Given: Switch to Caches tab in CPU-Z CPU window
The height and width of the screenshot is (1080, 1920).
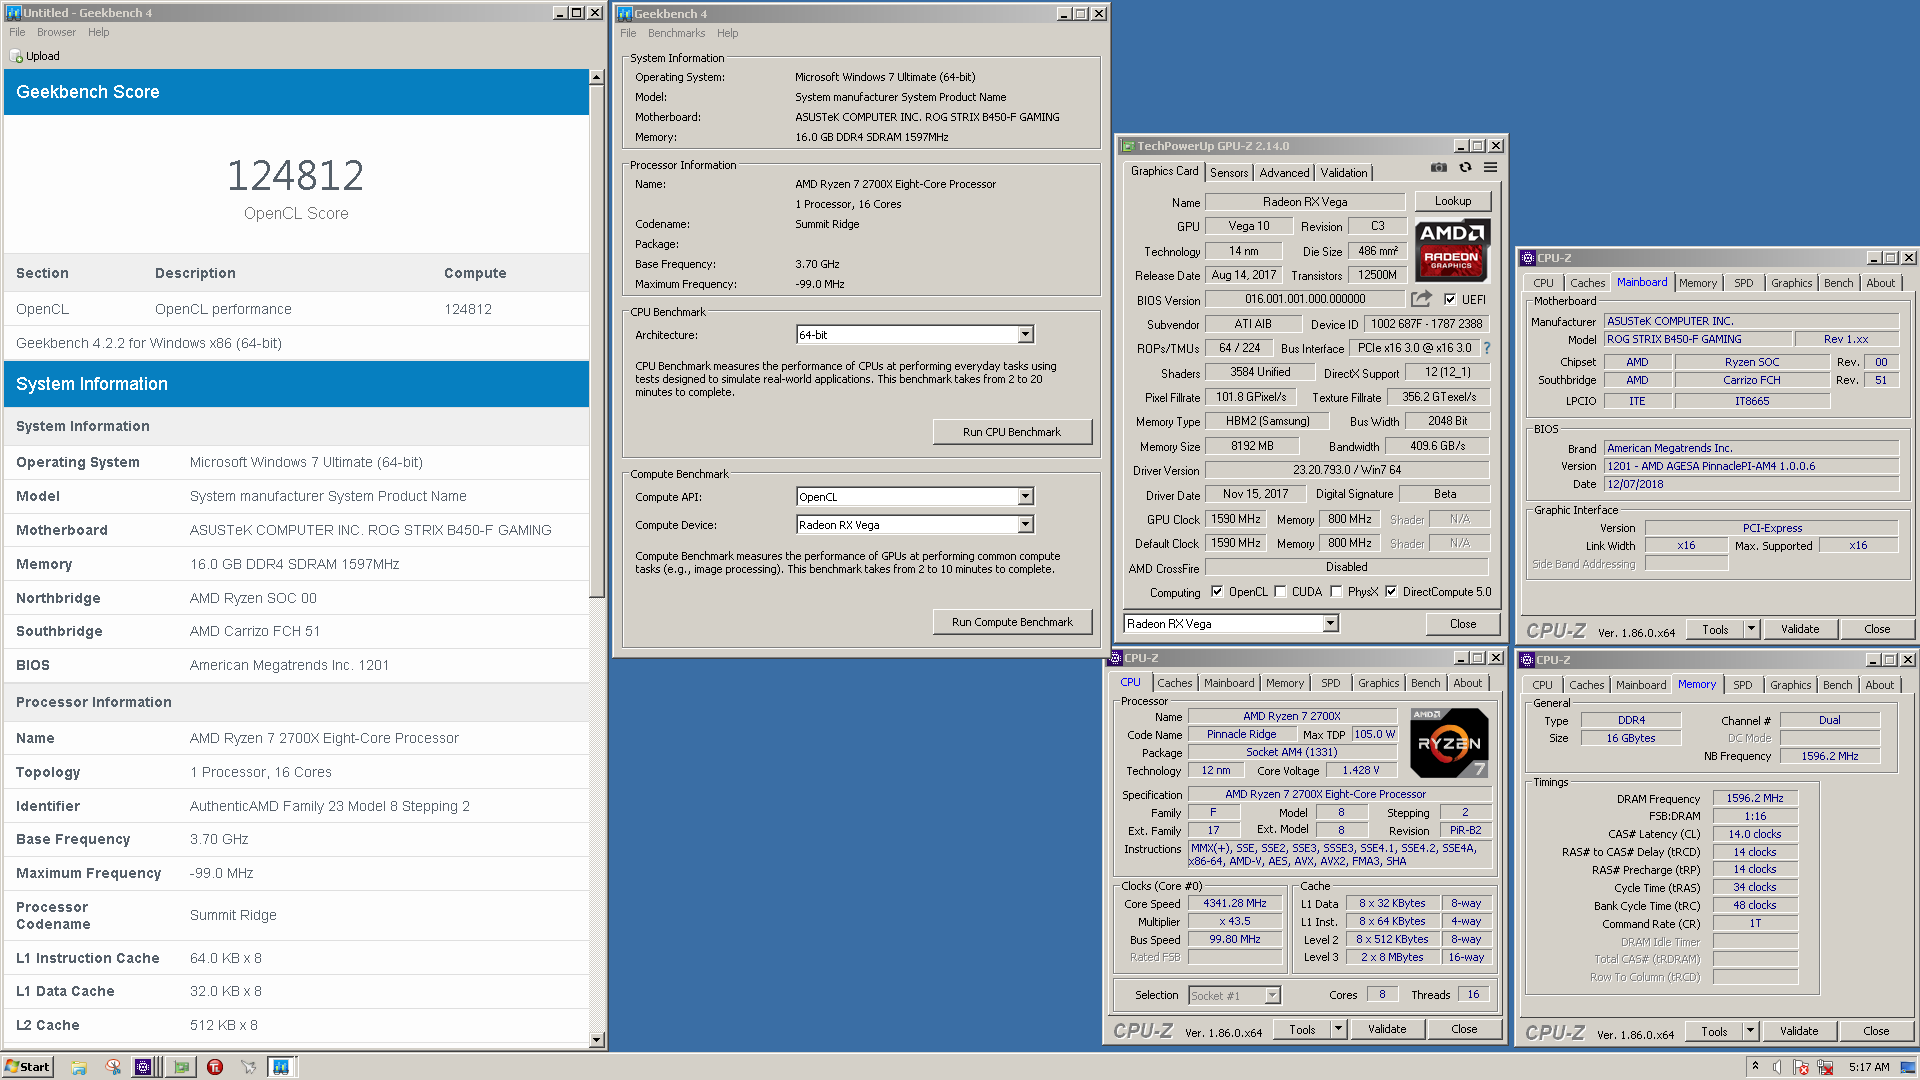Looking at the screenshot, I should pyautogui.click(x=1174, y=683).
